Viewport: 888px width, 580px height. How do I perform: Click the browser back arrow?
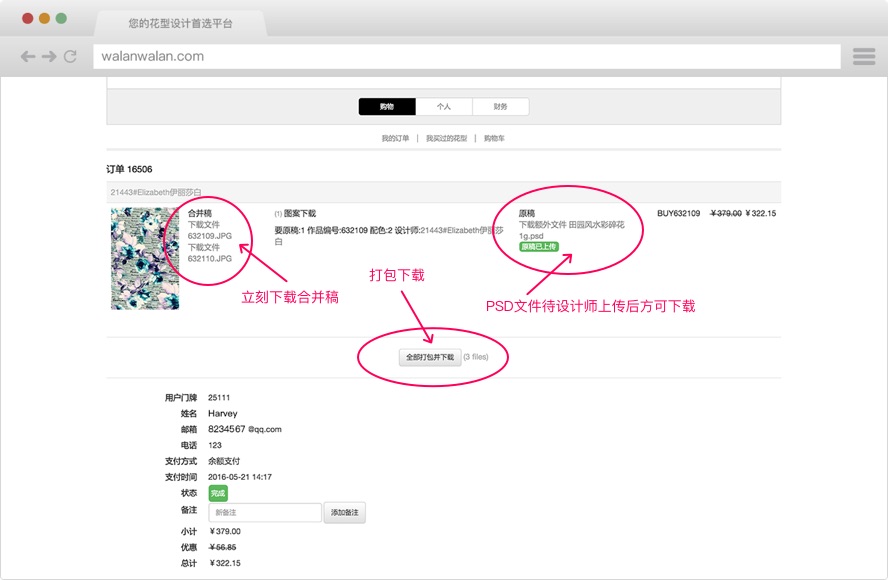pyautogui.click(x=27, y=57)
